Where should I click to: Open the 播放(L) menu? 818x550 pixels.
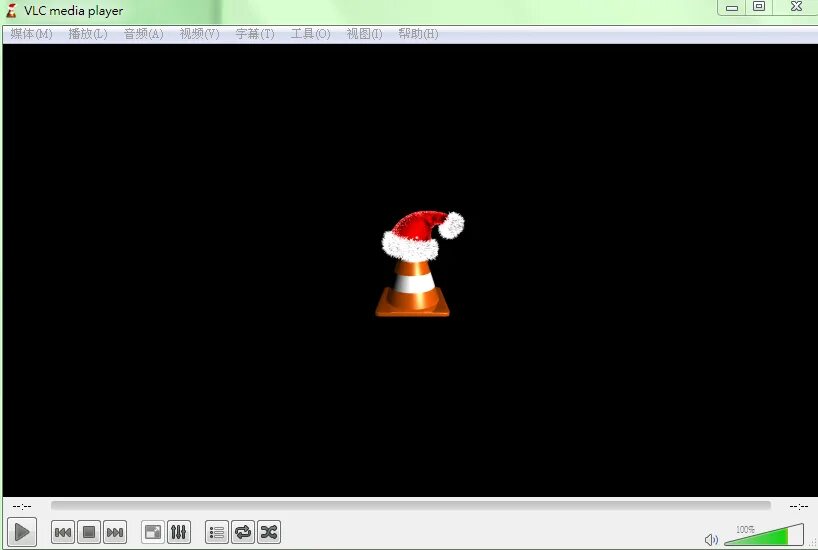pyautogui.click(x=88, y=34)
